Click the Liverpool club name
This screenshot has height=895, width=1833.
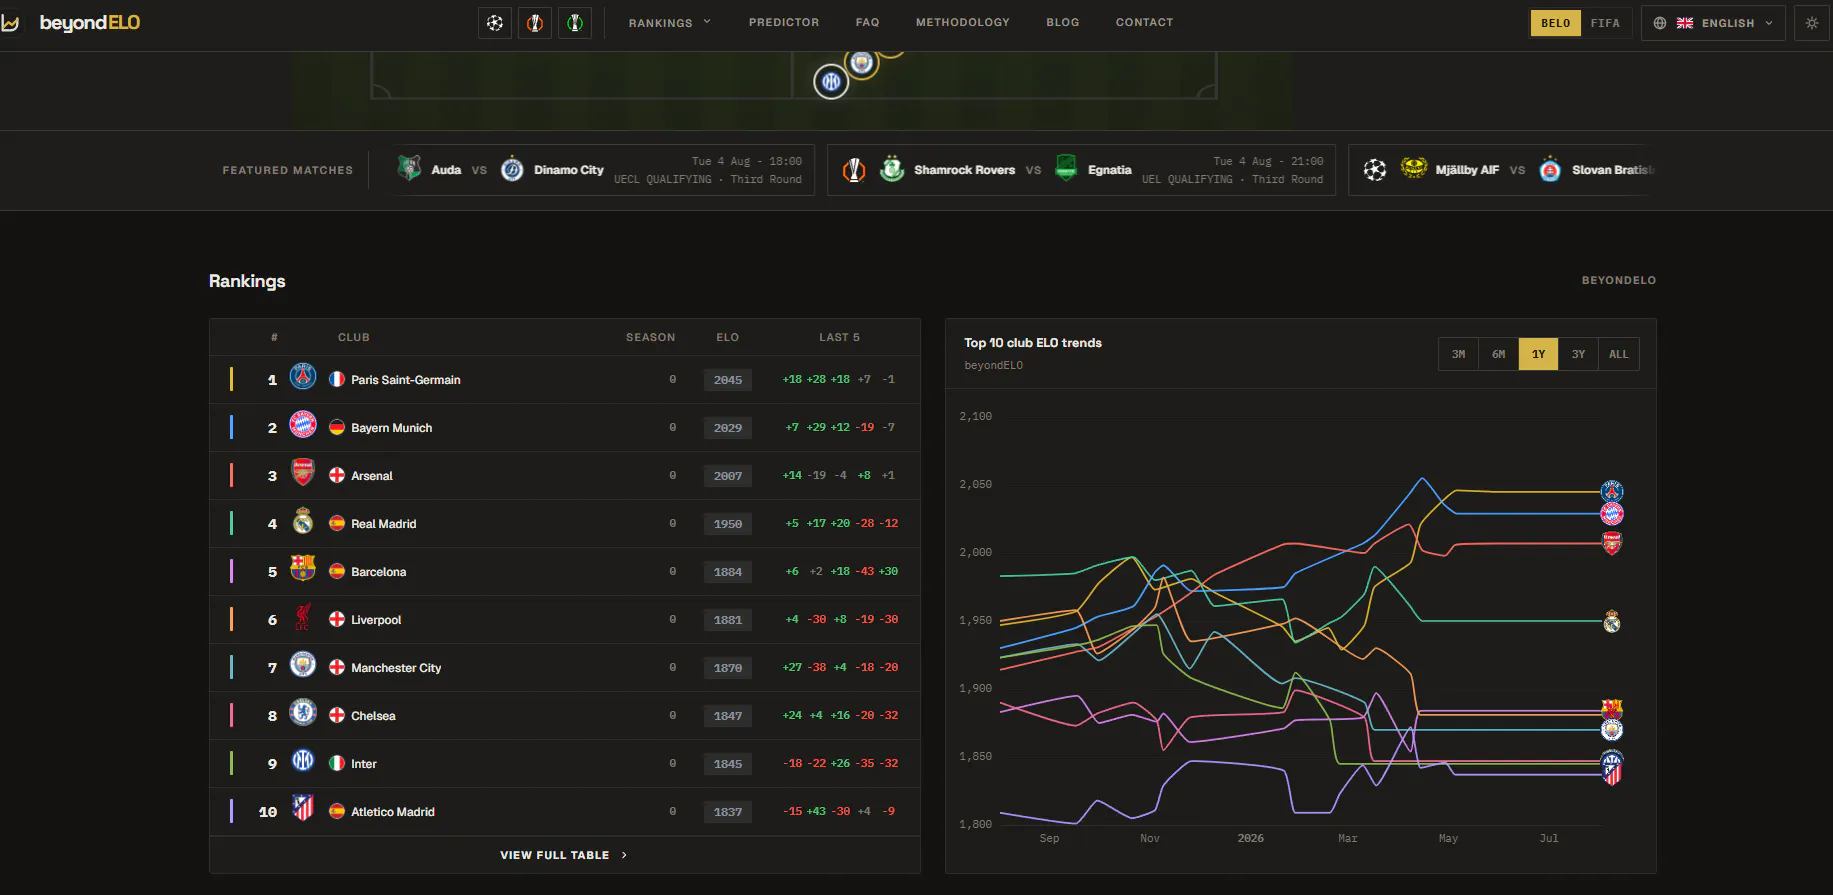(376, 620)
